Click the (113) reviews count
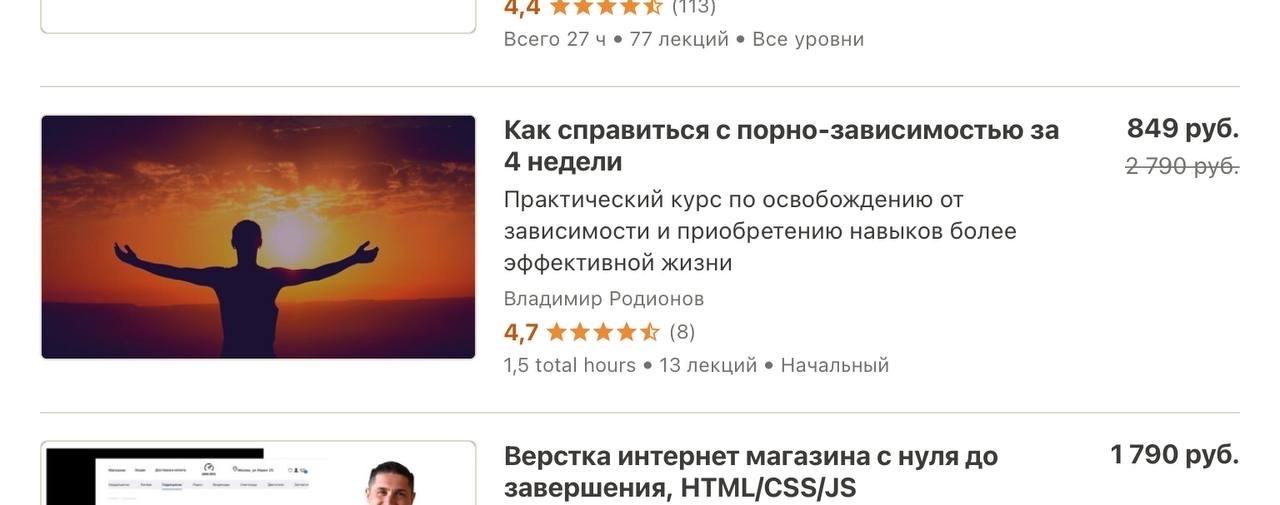Image resolution: width=1280 pixels, height=505 pixels. pyautogui.click(x=694, y=7)
